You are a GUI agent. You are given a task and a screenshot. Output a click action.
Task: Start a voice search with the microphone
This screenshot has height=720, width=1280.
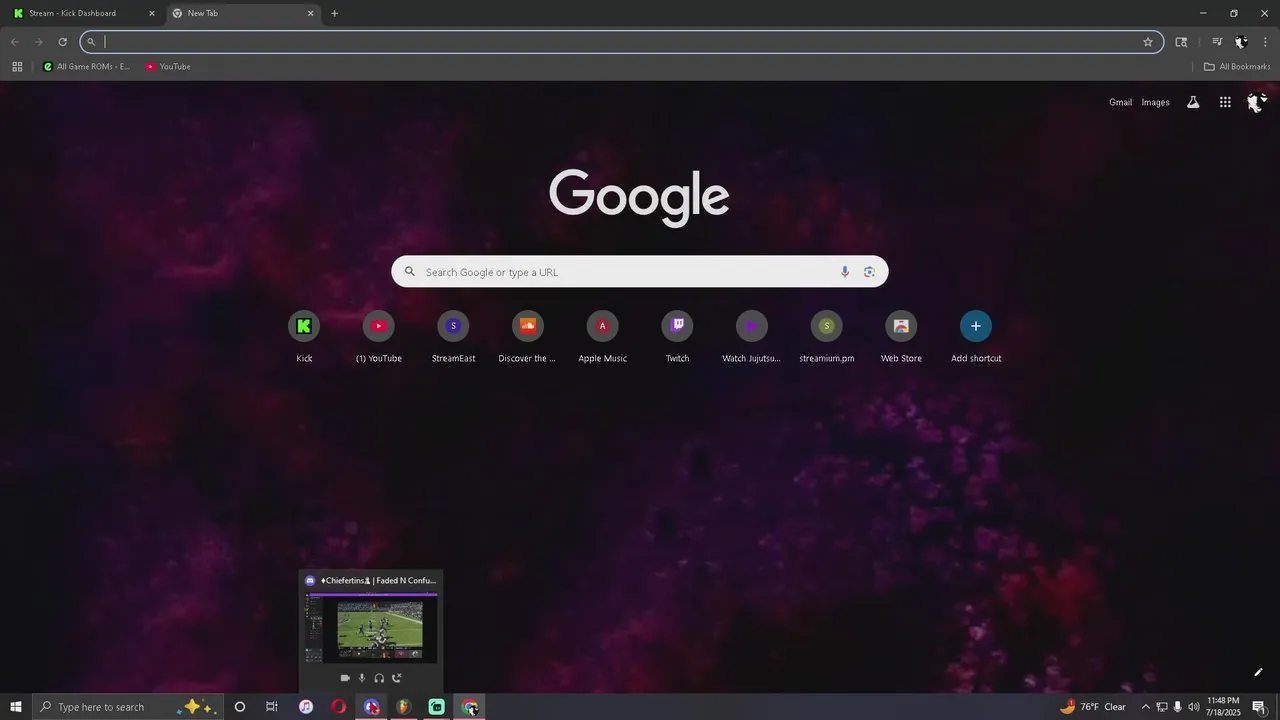pos(845,272)
